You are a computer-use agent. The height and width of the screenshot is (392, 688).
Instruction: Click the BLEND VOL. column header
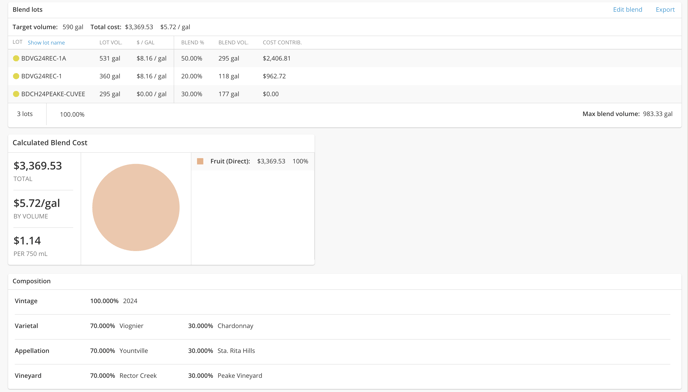point(233,43)
